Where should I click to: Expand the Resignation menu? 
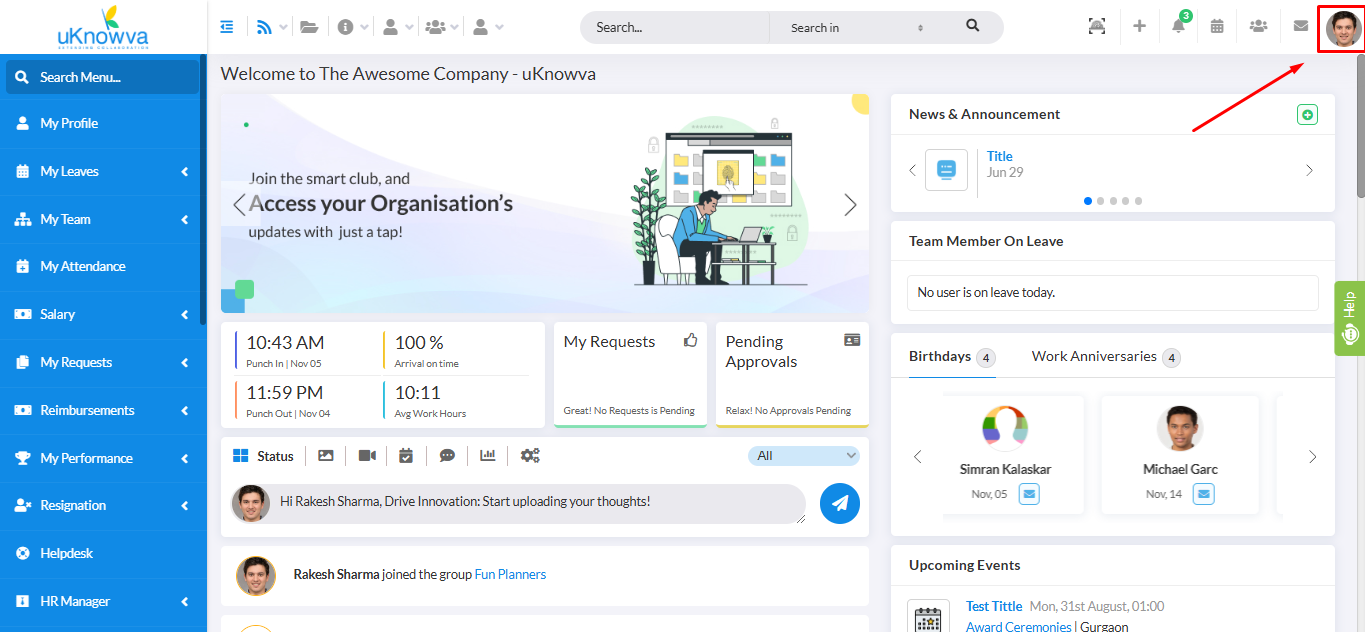click(x=103, y=505)
